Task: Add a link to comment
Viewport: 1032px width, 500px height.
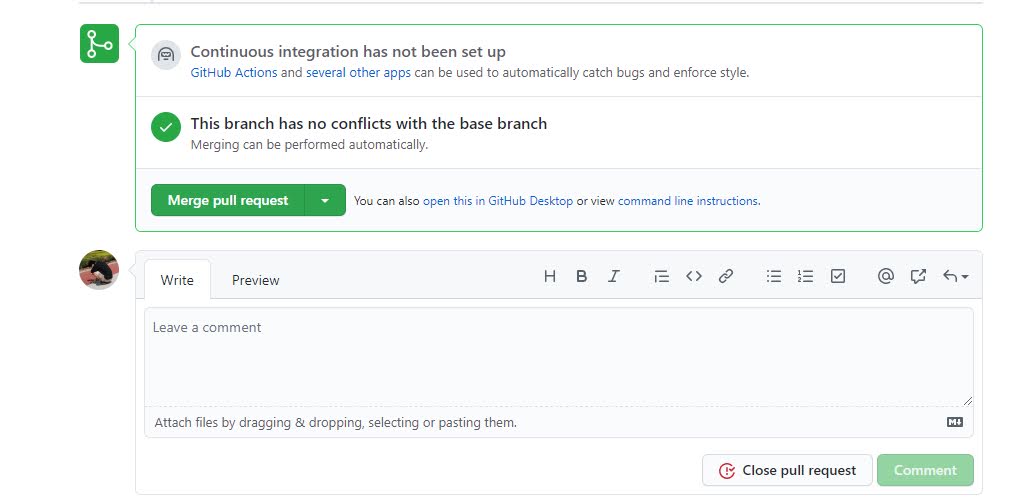Action: tap(726, 277)
